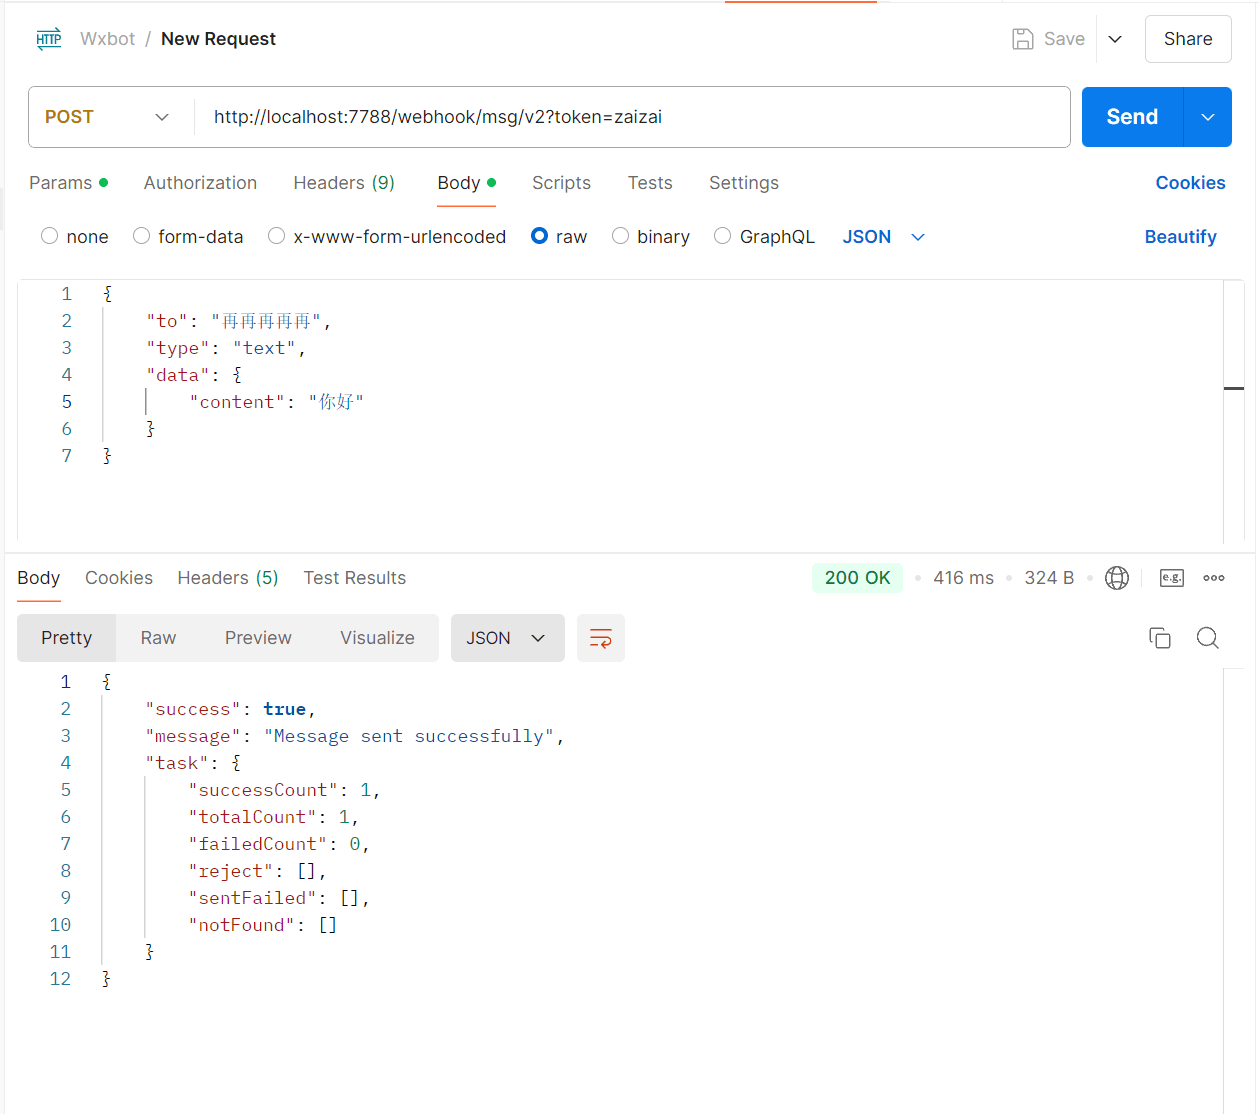1259x1114 pixels.
Task: Save response as example icon
Action: click(x=1171, y=578)
